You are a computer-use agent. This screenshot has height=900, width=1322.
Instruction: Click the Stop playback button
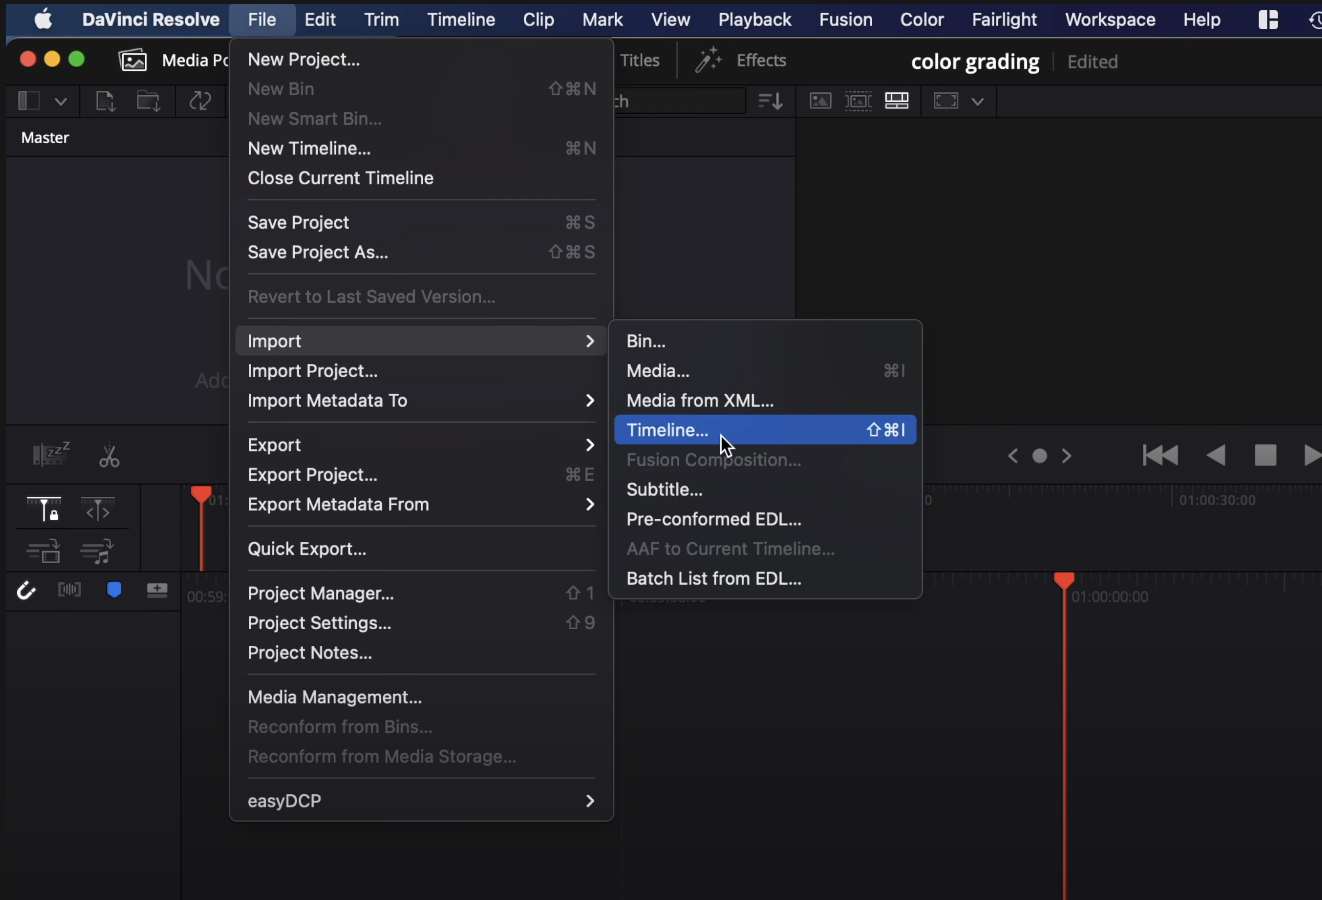click(1266, 455)
